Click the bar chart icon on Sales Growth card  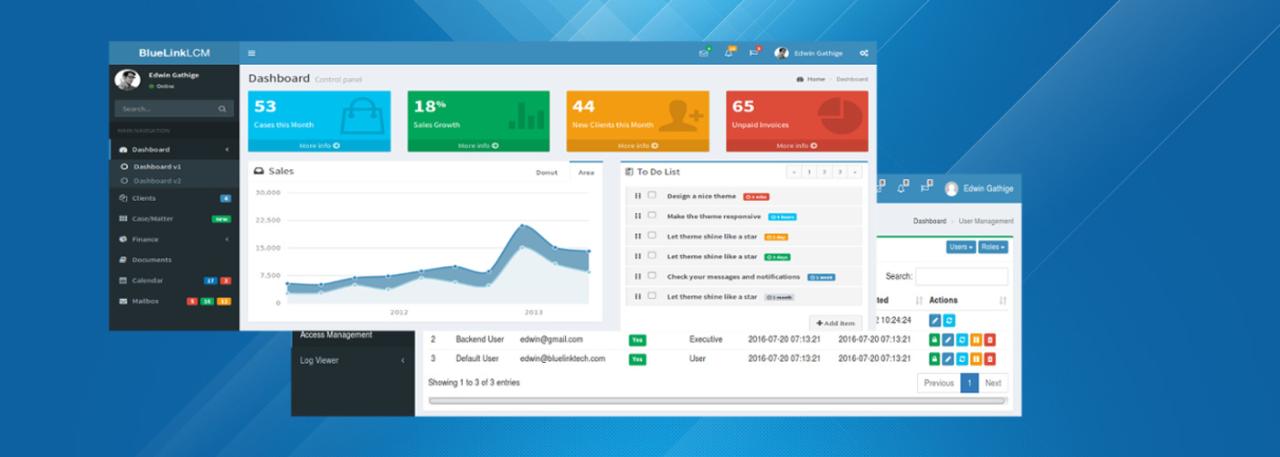point(526,117)
